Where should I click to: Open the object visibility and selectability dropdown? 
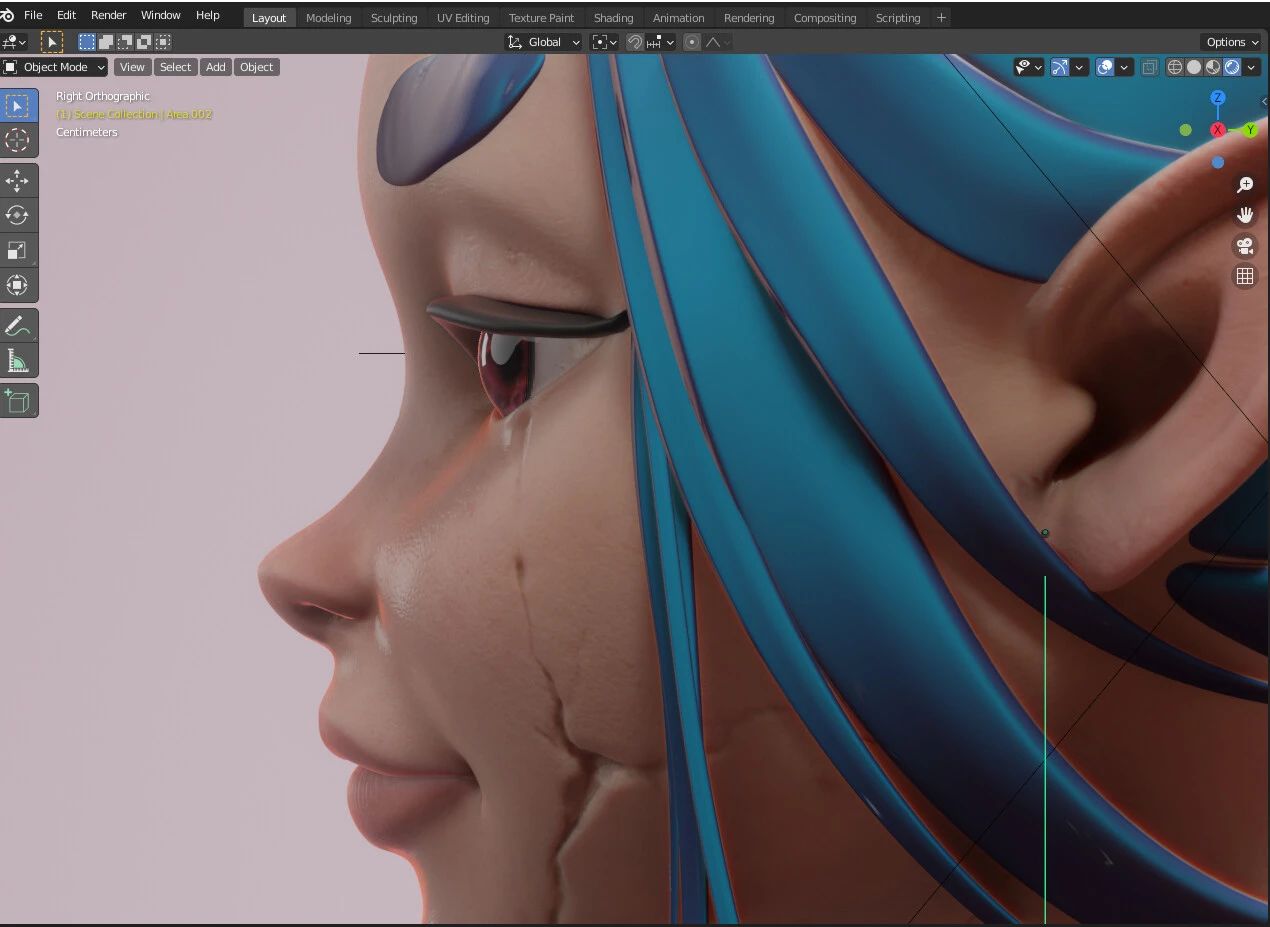point(1029,67)
